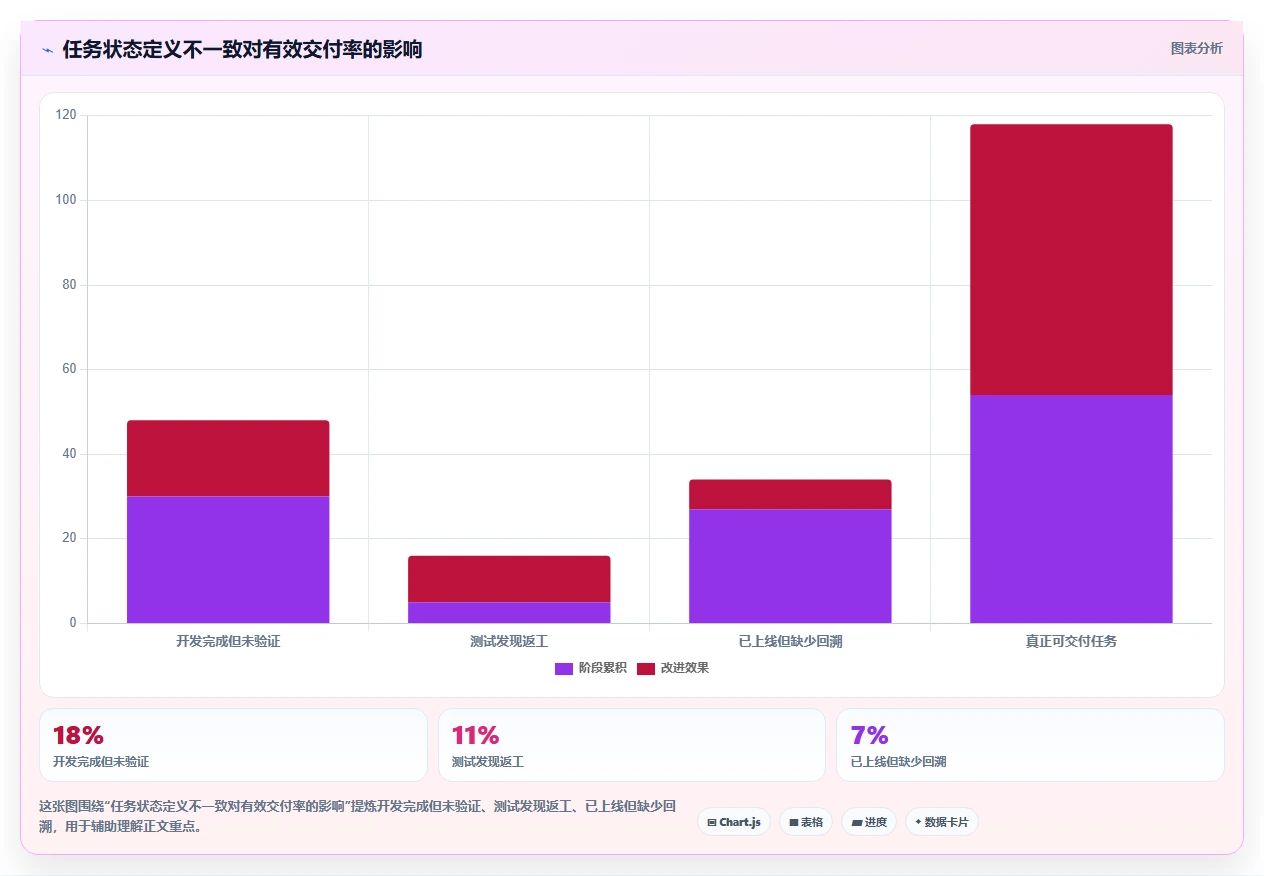
Task: Toggle the 改进效果 legend item
Action: (672, 668)
